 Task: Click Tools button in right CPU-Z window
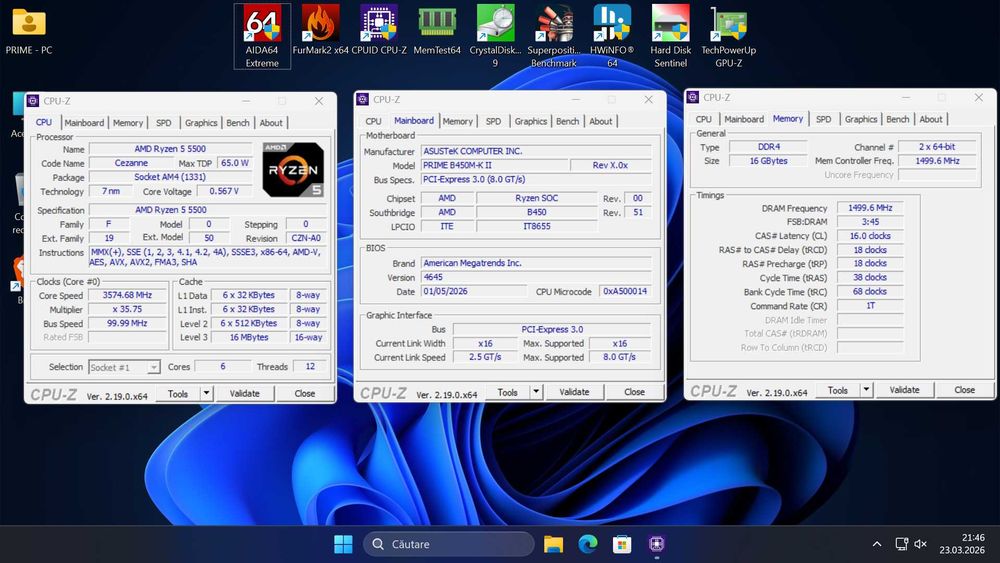click(x=838, y=390)
